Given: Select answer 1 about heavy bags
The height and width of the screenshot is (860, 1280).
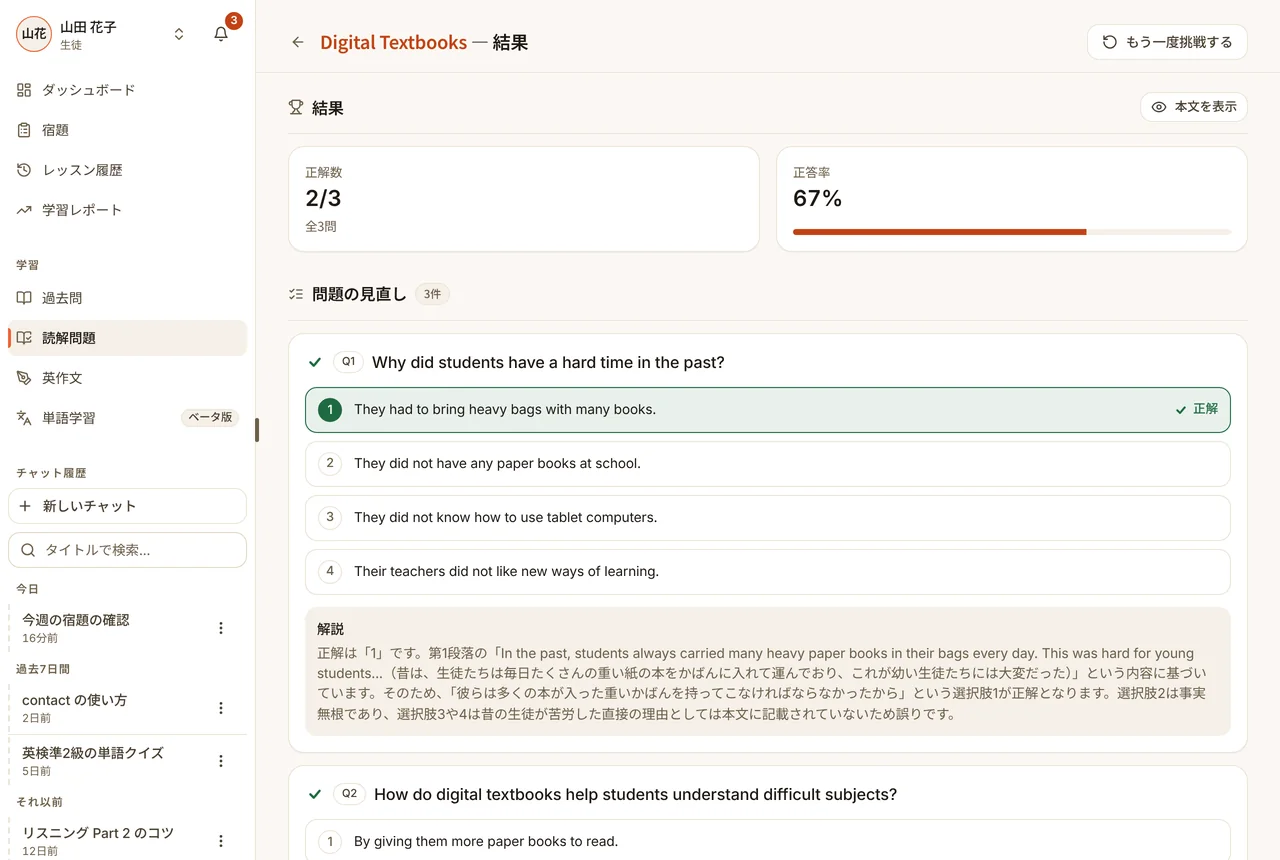Looking at the screenshot, I should [x=768, y=410].
